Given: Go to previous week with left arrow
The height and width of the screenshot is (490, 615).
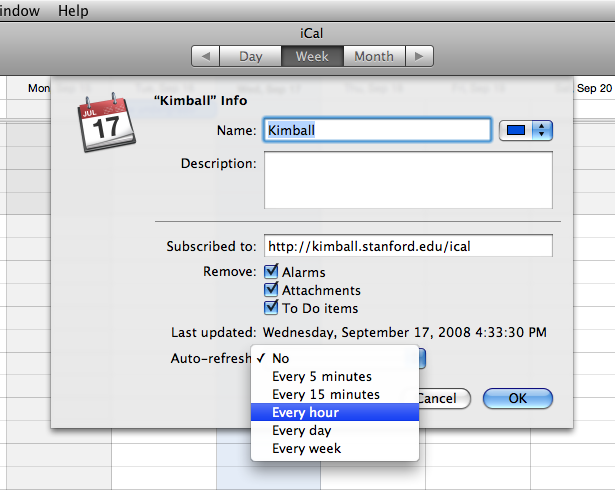Looking at the screenshot, I should 206,56.
